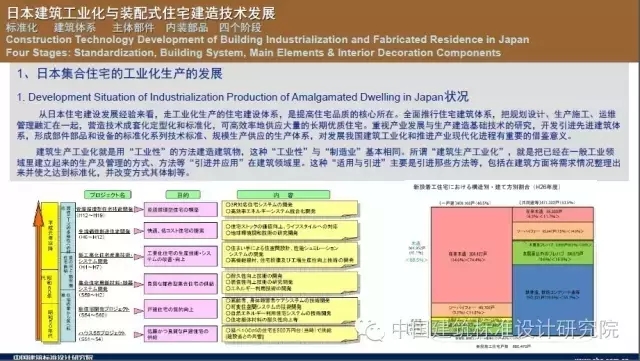Click the pink arrowhead before 戸建住宅の質的向上
640x361 pixels.
(139, 311)
